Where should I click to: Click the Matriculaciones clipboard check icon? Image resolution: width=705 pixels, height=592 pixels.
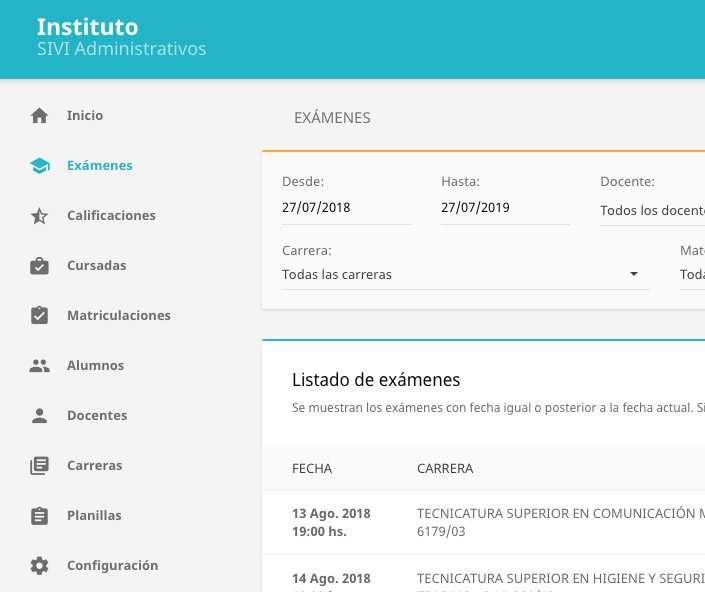point(40,316)
